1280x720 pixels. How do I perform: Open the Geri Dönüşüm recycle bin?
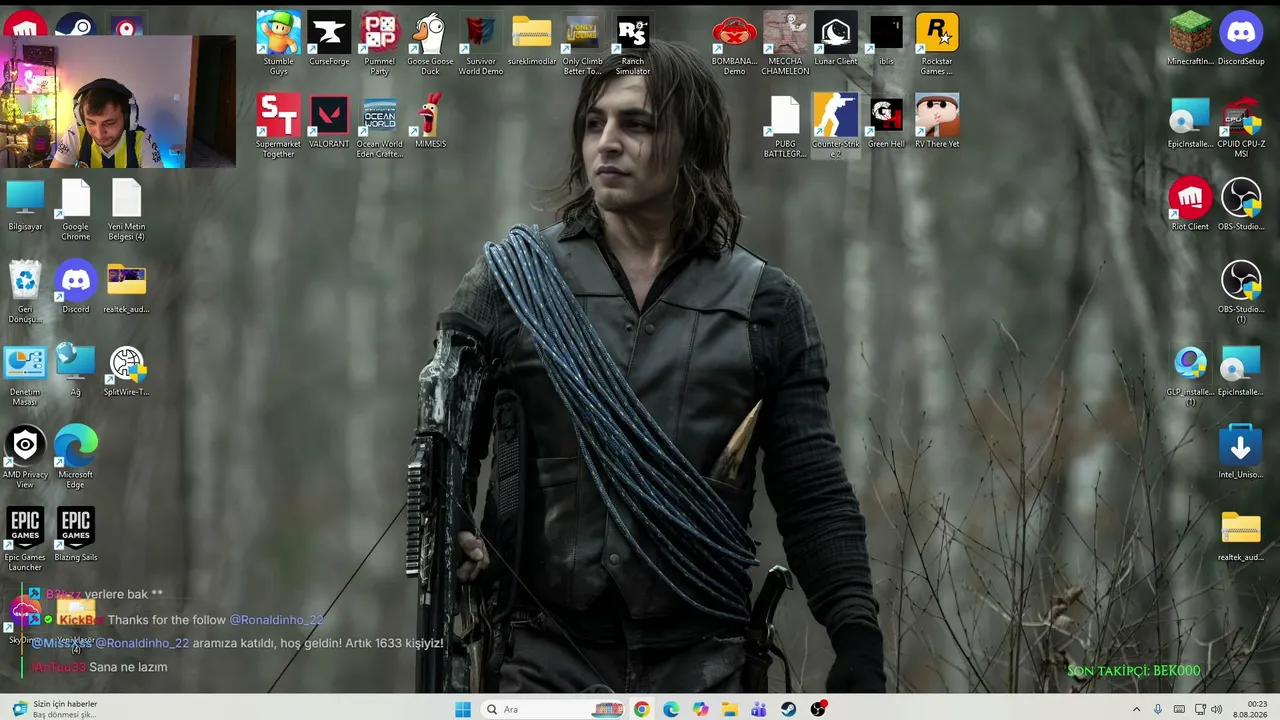pos(25,292)
